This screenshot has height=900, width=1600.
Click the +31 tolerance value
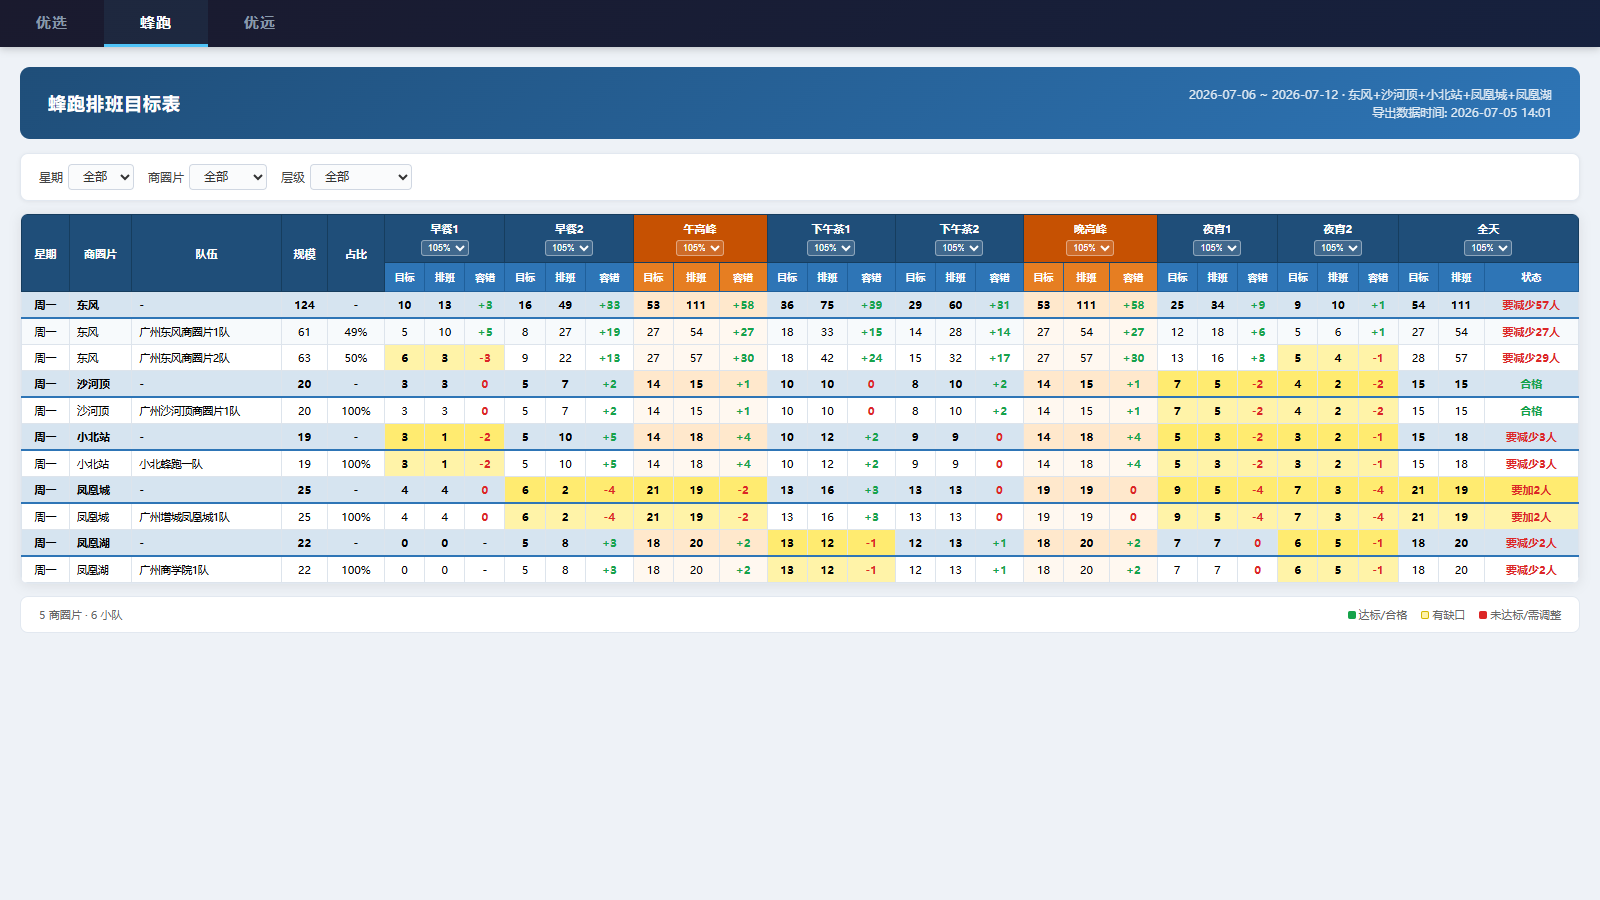[999, 305]
